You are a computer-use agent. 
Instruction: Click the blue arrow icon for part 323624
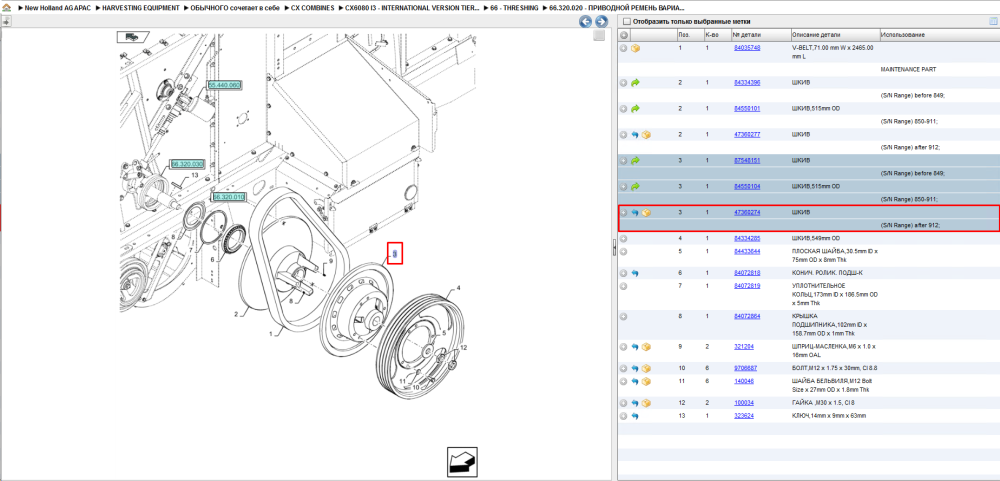pyautogui.click(x=635, y=416)
